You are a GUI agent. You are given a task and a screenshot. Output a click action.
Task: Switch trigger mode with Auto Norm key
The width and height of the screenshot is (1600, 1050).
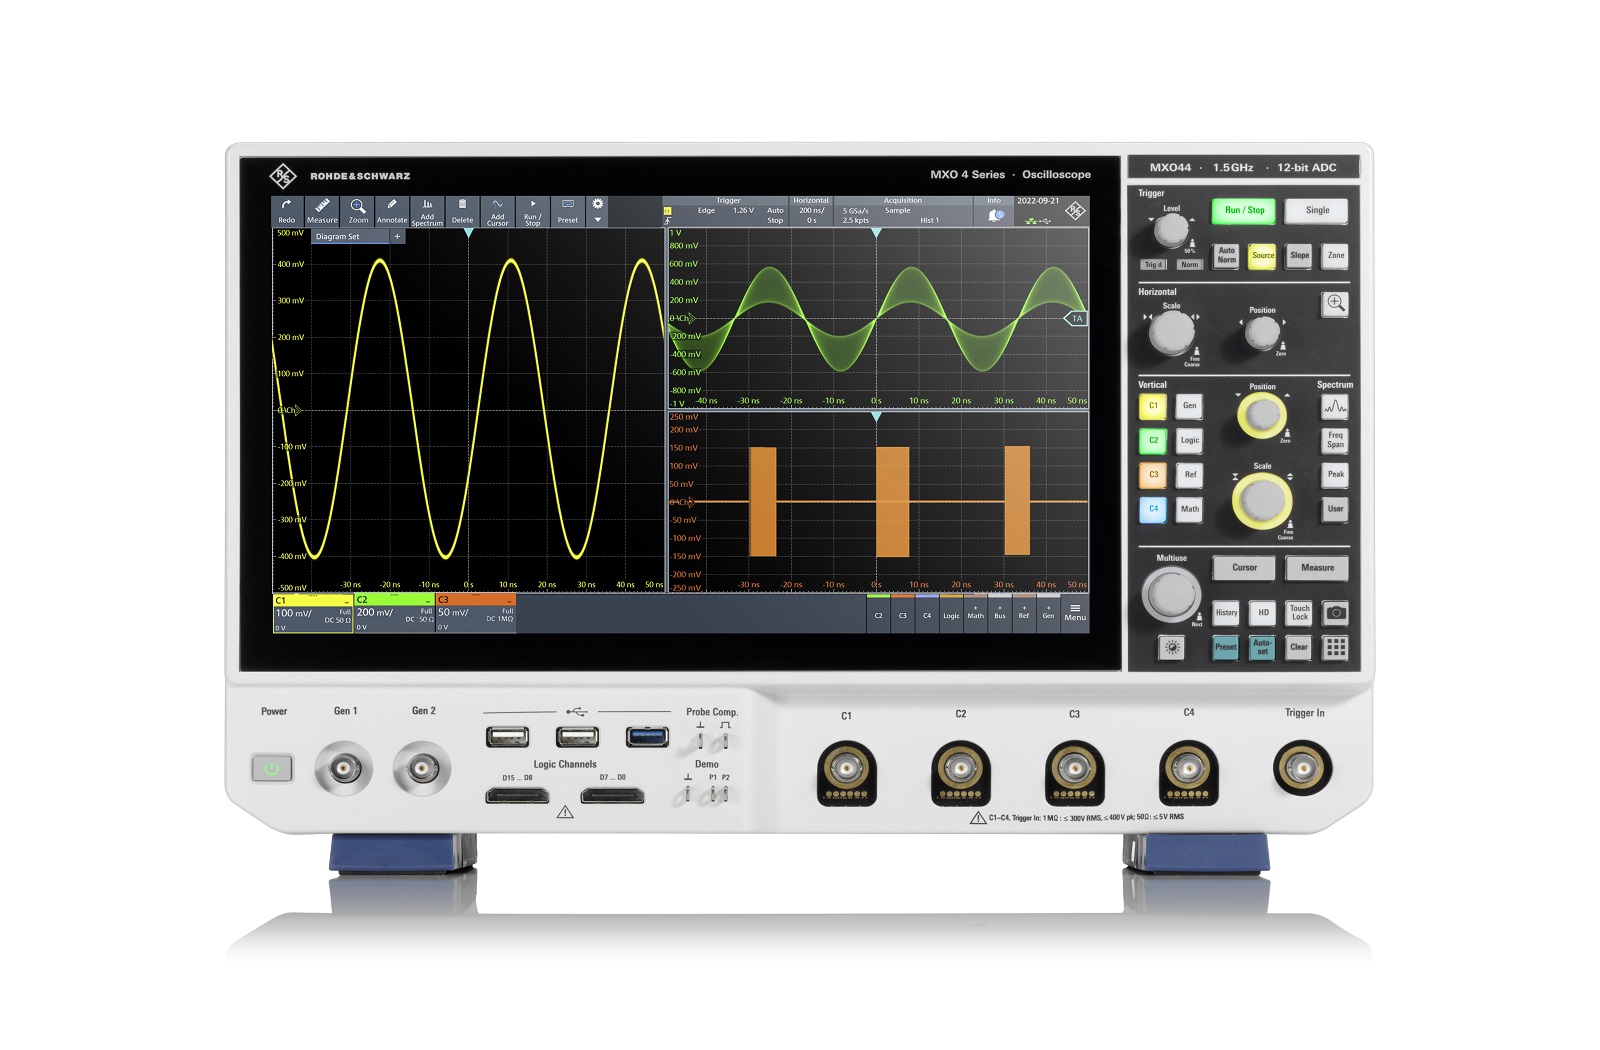pos(1226,256)
